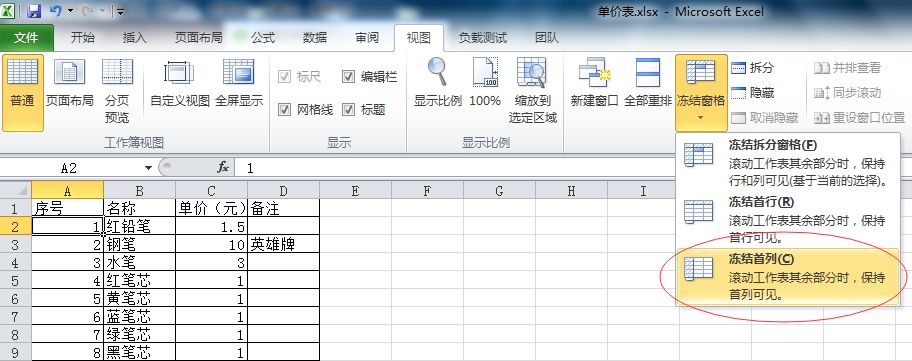
Task: Click the 隐藏 hide window button
Action: (753, 93)
